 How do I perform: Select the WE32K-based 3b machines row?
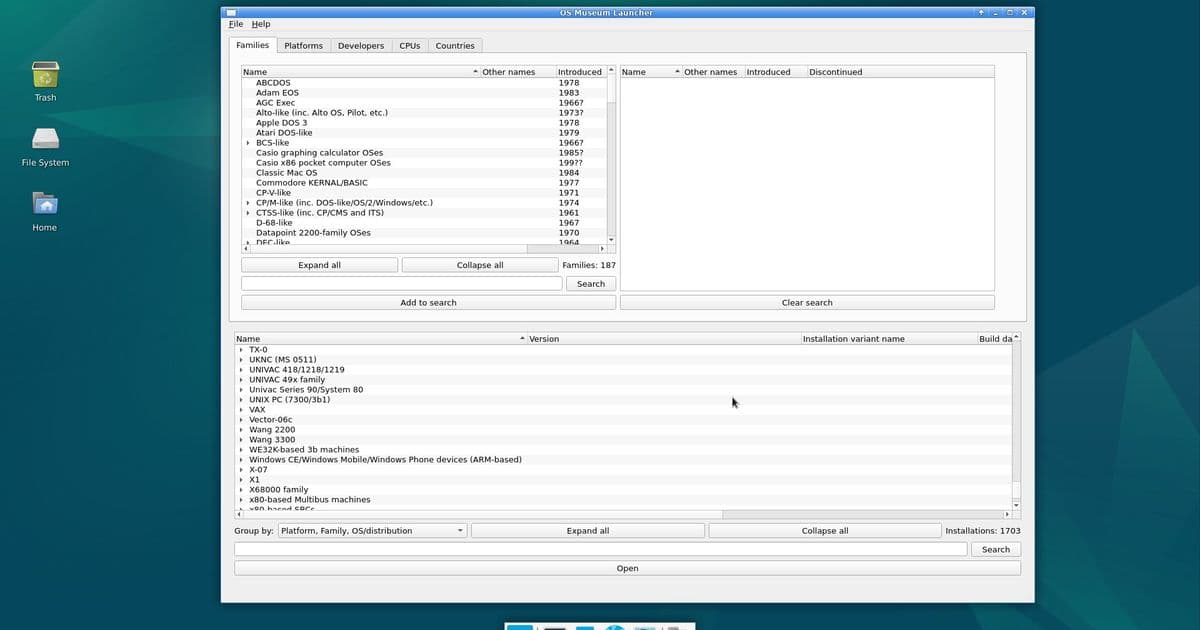pyautogui.click(x=623, y=450)
